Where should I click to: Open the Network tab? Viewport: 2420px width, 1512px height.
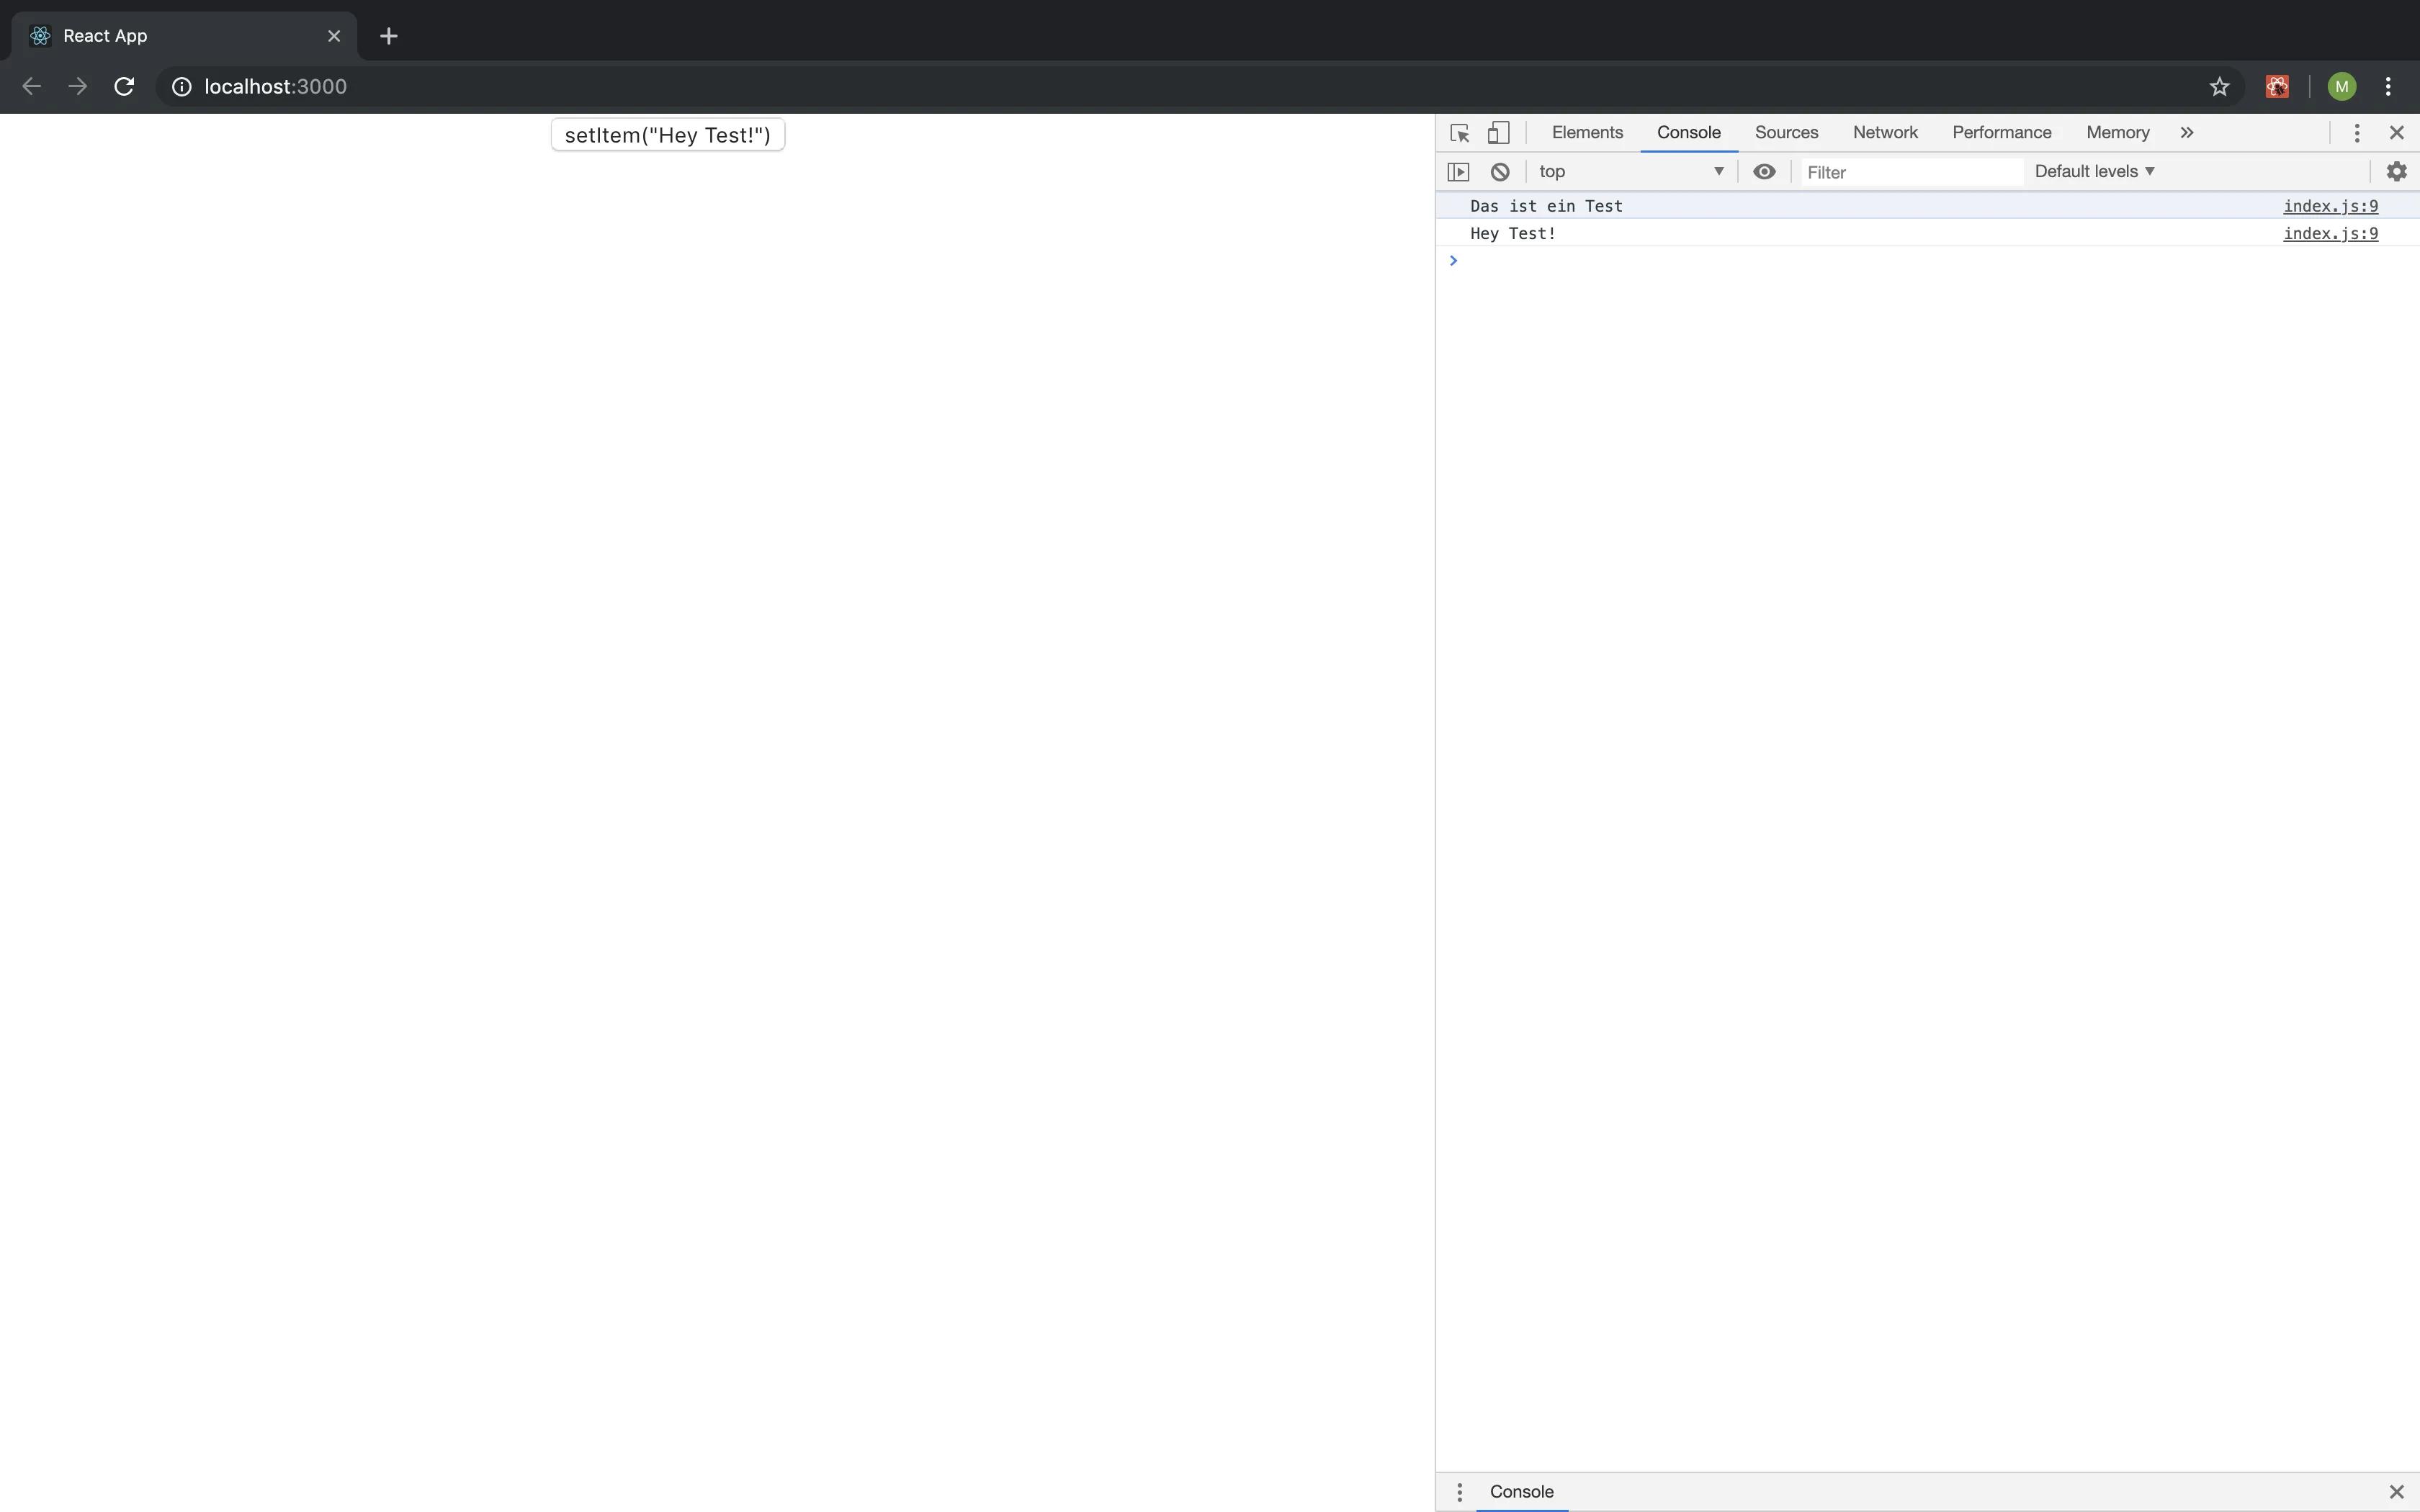point(1884,133)
